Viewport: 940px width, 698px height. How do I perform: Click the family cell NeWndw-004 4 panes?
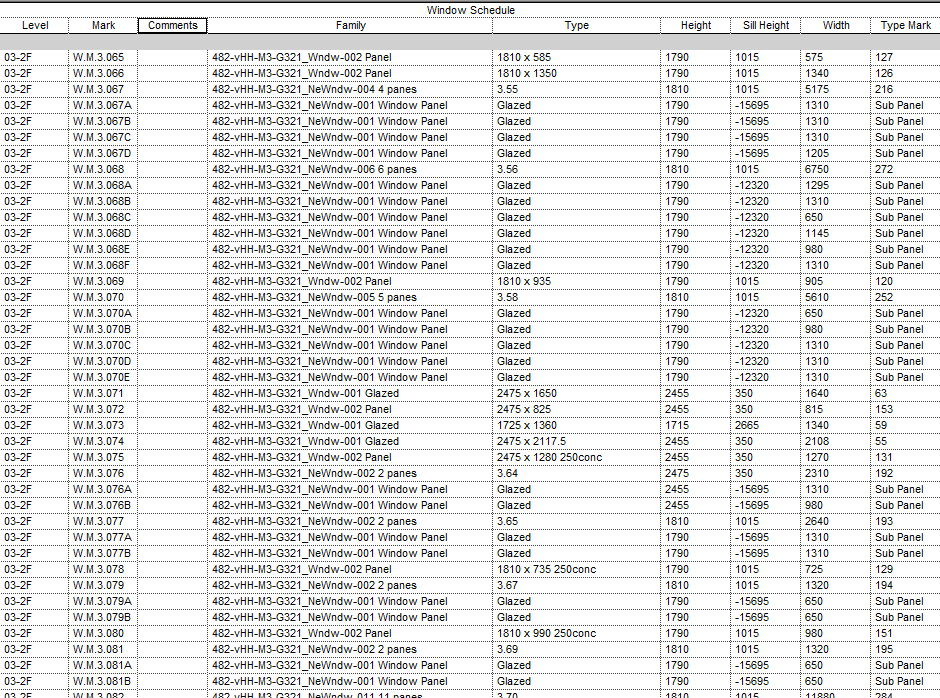pyautogui.click(x=350, y=89)
